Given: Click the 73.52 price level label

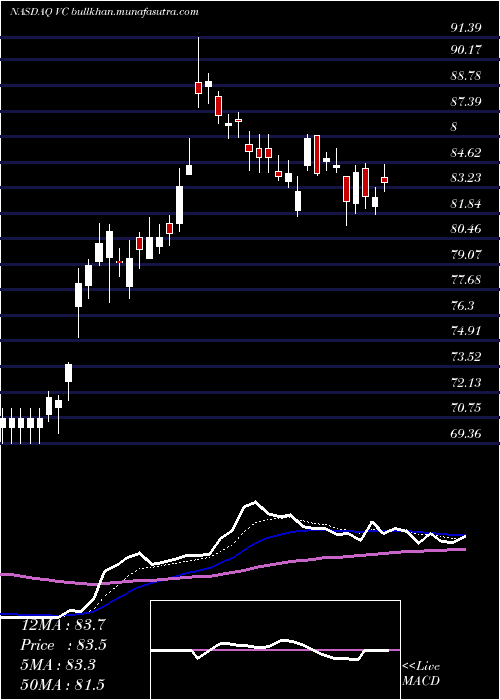Looking at the screenshot, I should tap(466, 357).
